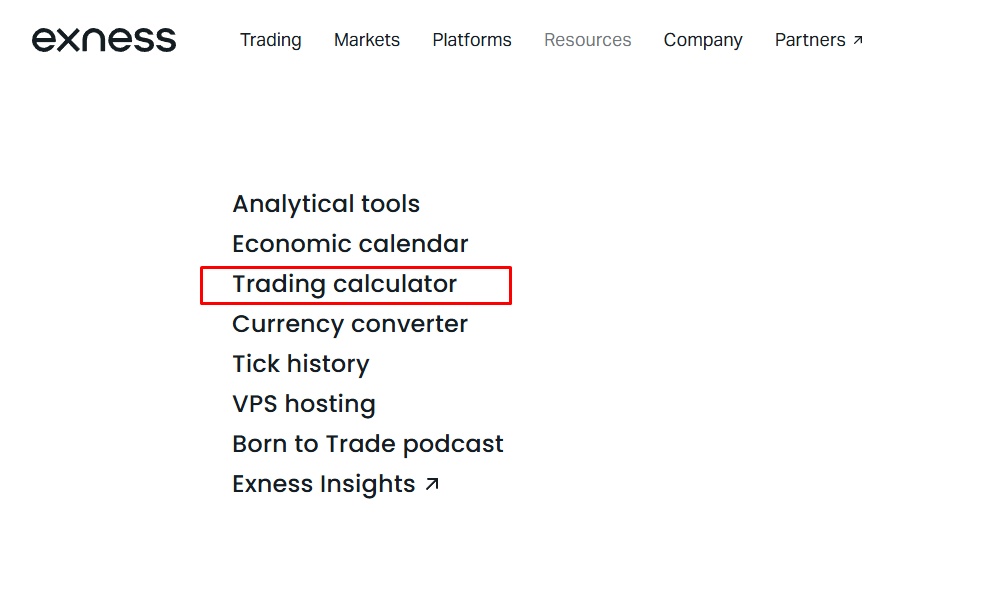
Task: Select Economic calendar from Resources
Action: pyautogui.click(x=350, y=244)
